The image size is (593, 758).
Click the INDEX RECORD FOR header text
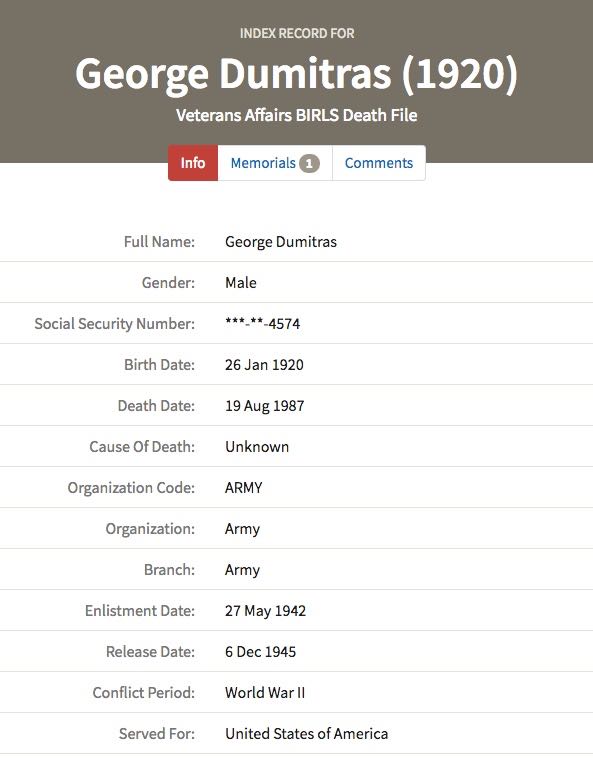click(297, 33)
